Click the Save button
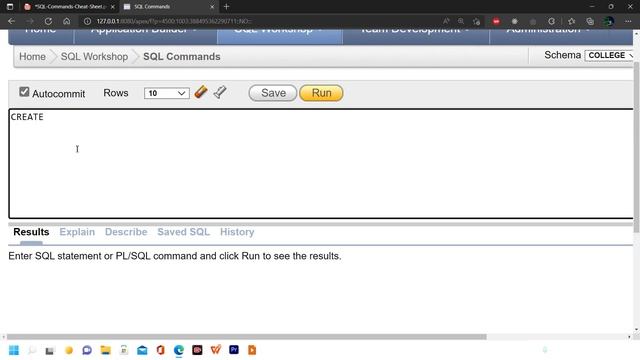This screenshot has width=640, height=360. click(x=273, y=93)
